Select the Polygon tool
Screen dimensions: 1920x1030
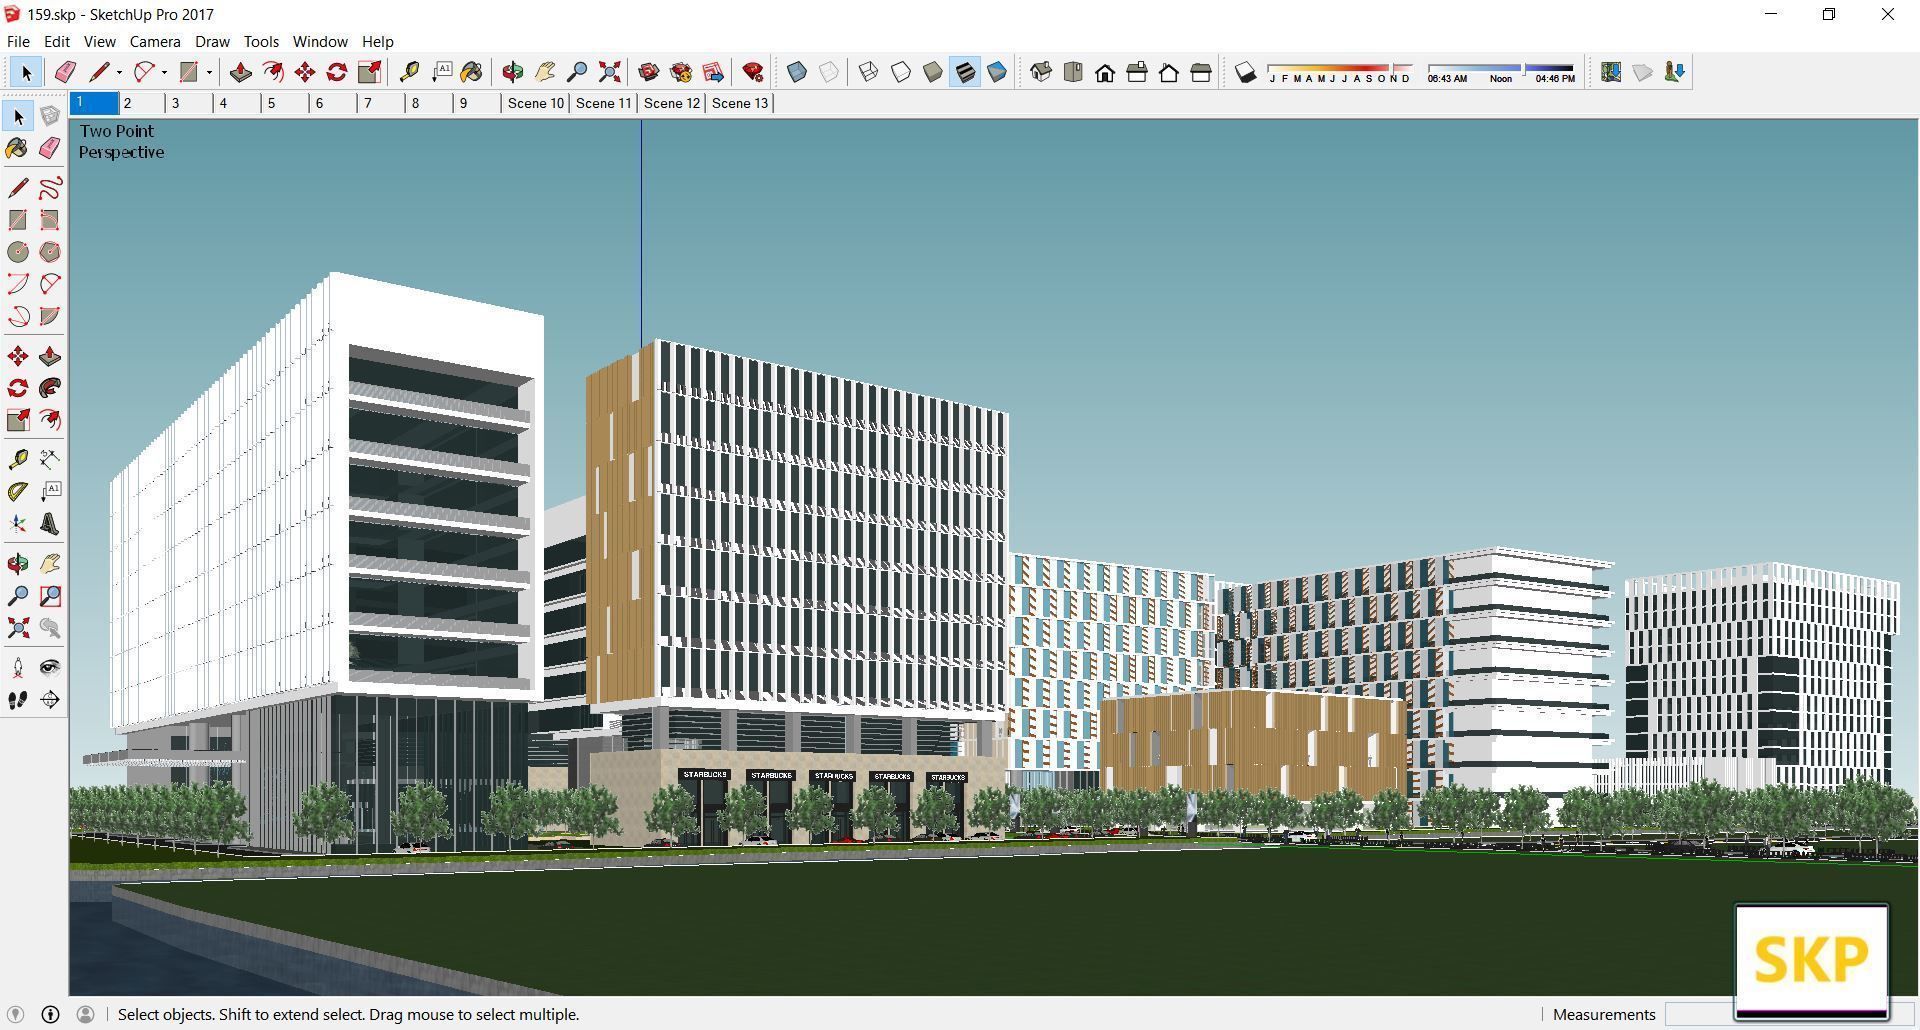50,252
